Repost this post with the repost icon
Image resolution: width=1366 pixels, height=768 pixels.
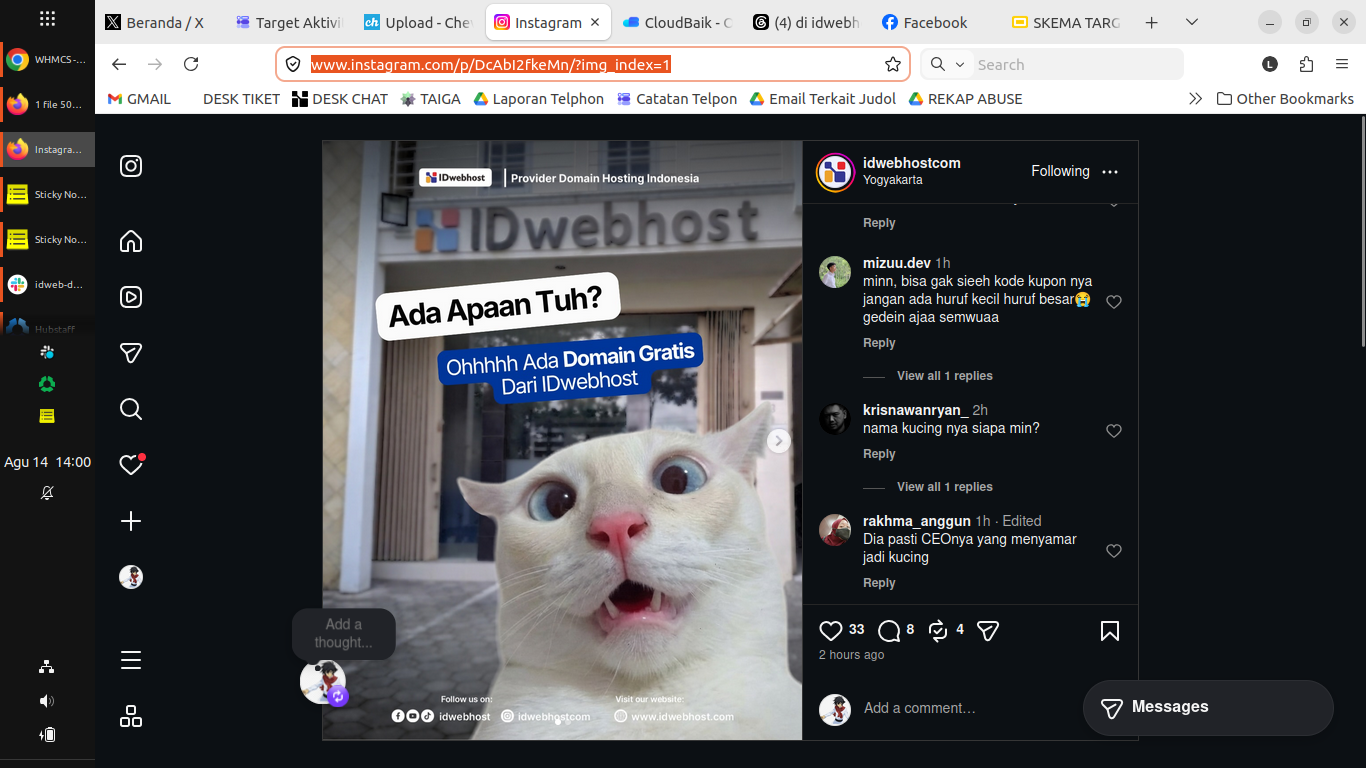(938, 630)
